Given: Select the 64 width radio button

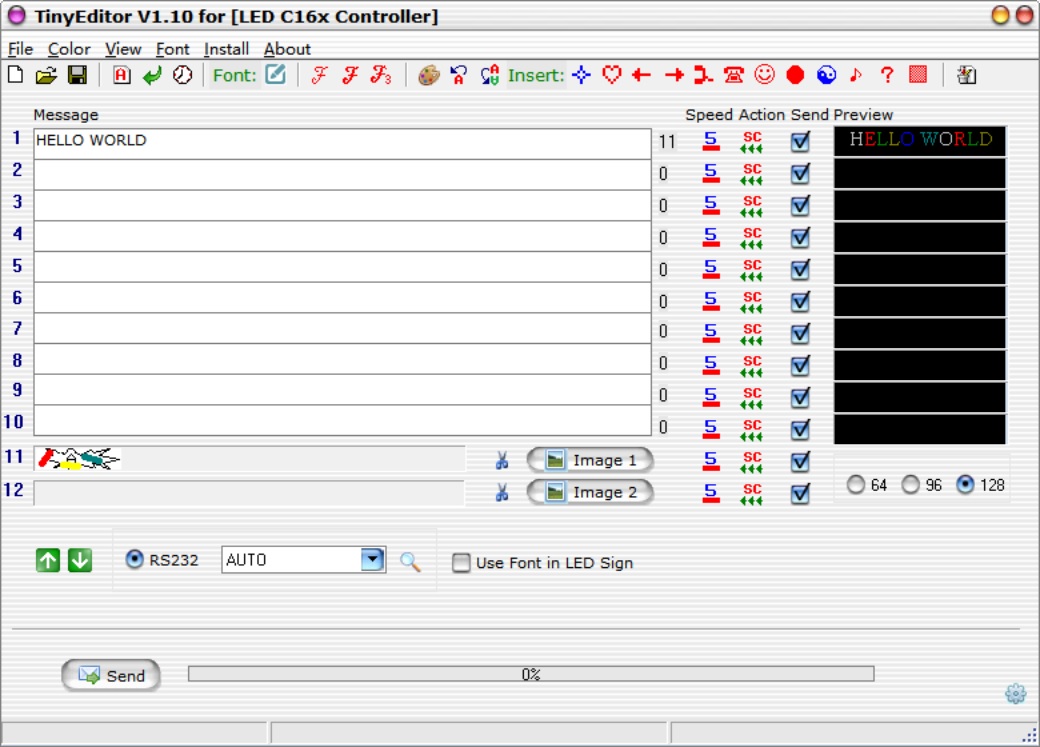Looking at the screenshot, I should point(856,485).
